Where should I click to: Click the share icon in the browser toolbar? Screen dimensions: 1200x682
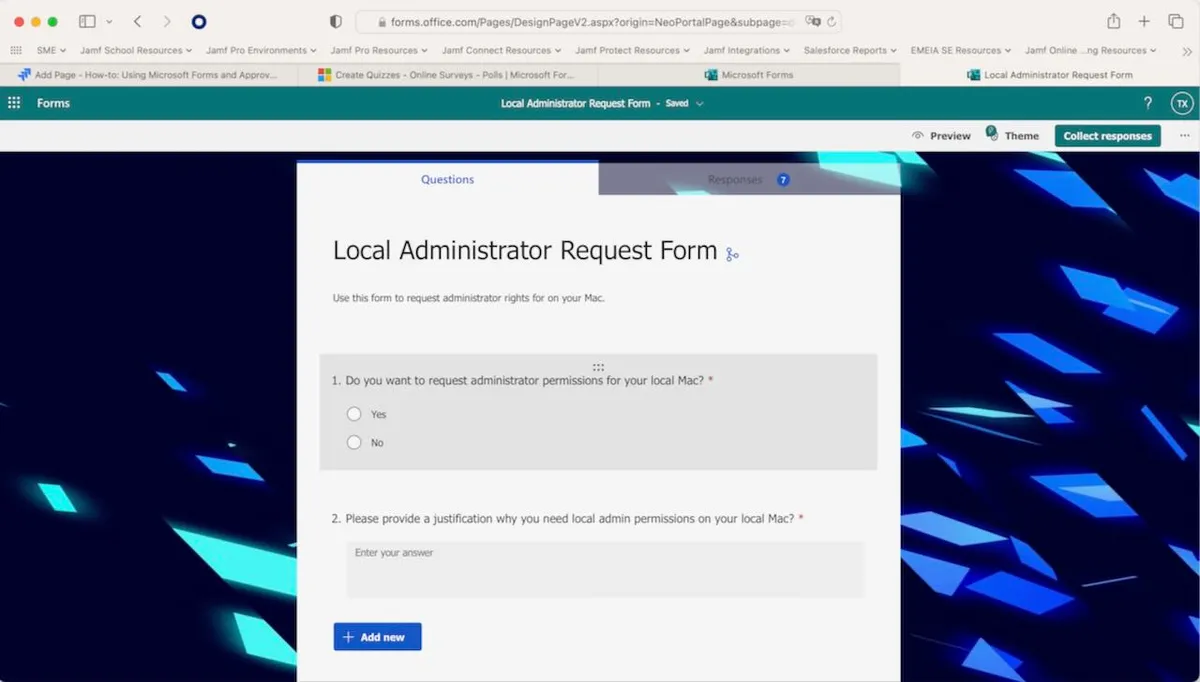point(1113,20)
